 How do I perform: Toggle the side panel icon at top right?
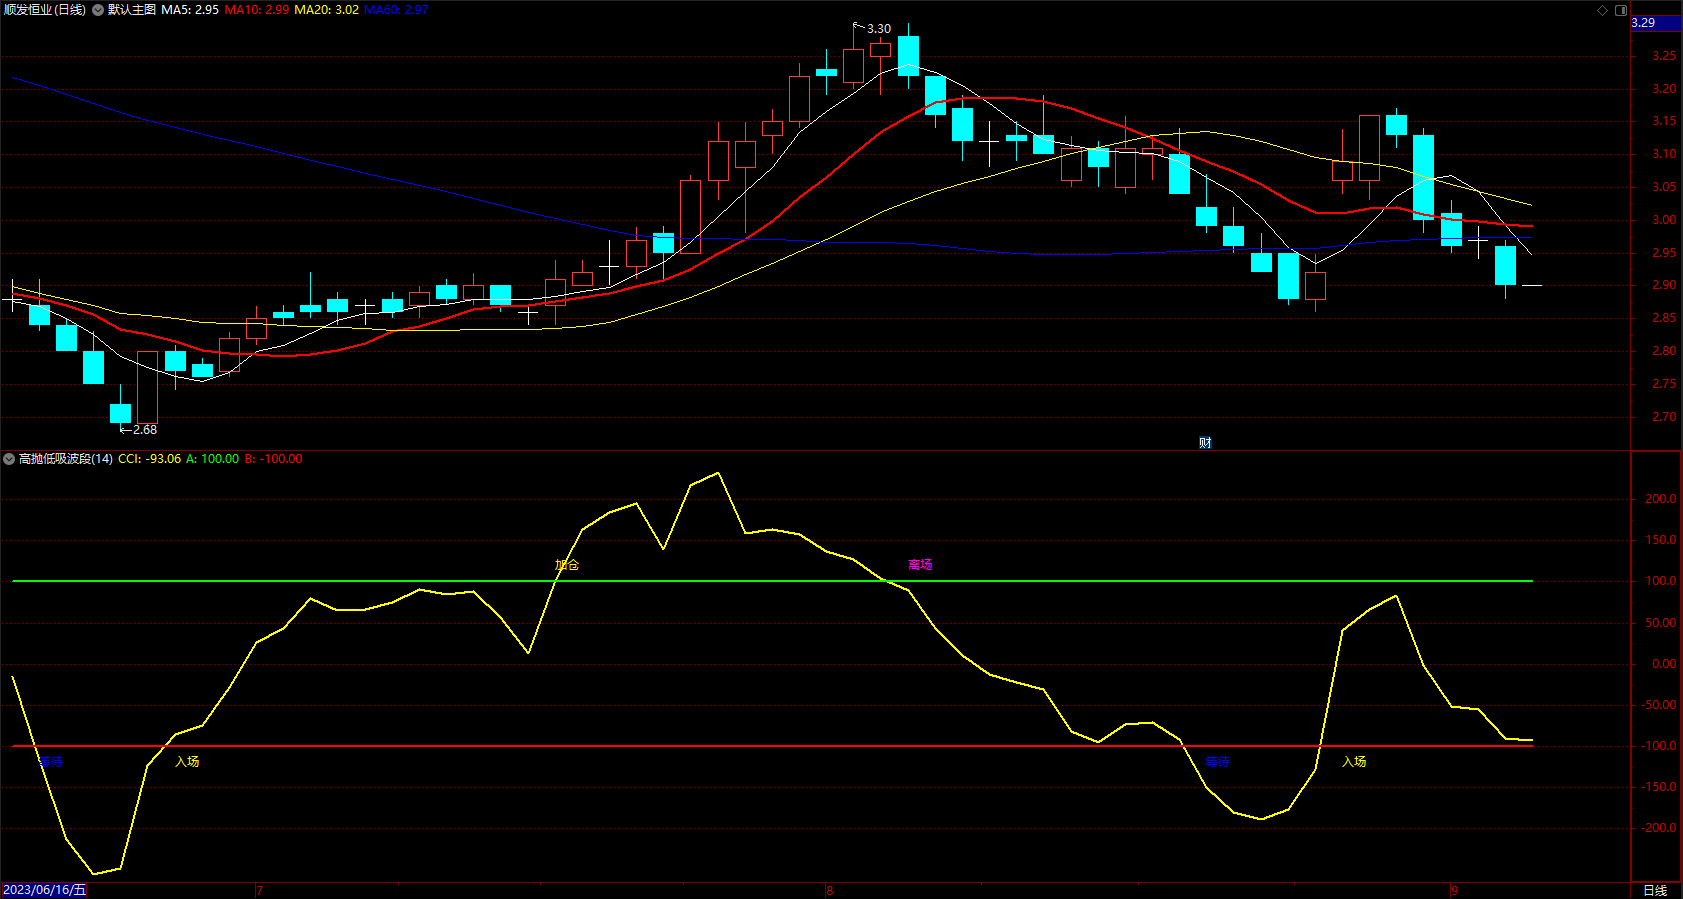1621,10
